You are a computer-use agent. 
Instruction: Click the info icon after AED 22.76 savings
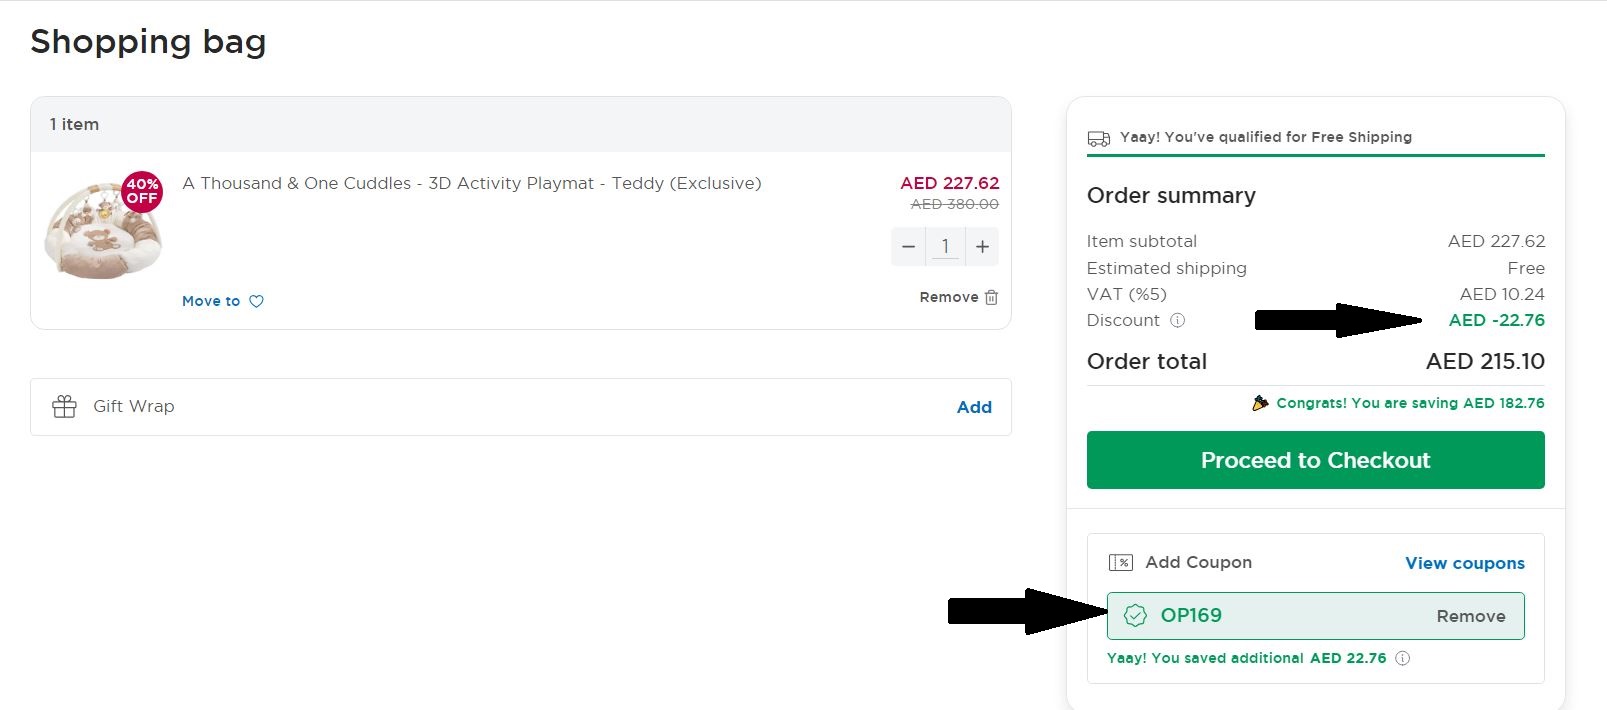(x=1402, y=658)
